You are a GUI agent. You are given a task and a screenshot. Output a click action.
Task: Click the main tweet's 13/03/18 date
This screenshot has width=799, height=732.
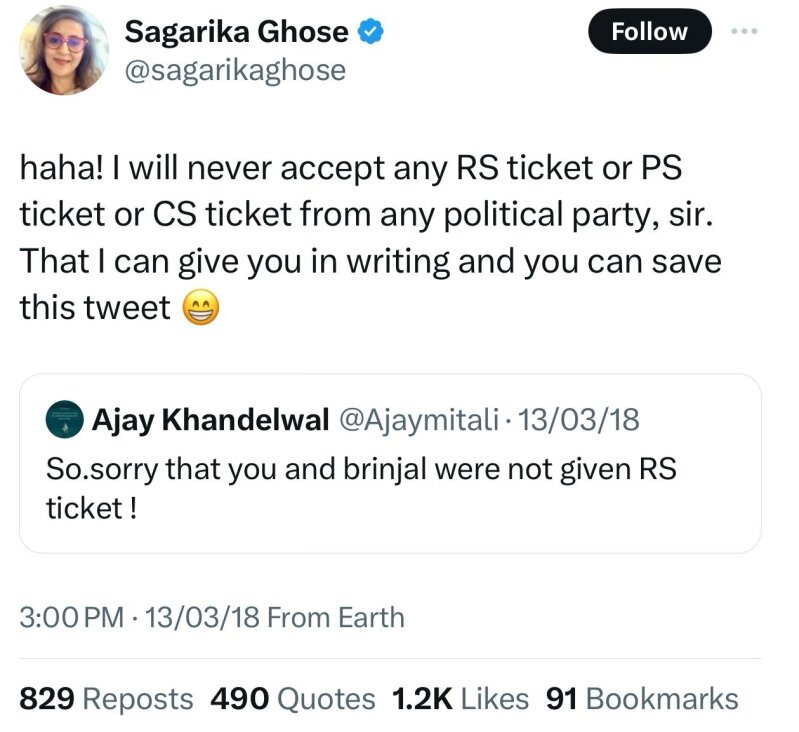(x=202, y=617)
